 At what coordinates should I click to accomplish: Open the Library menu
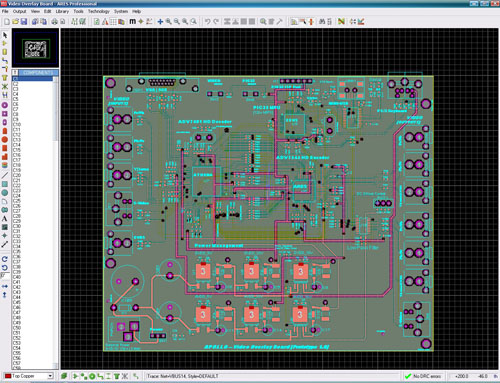(62, 11)
